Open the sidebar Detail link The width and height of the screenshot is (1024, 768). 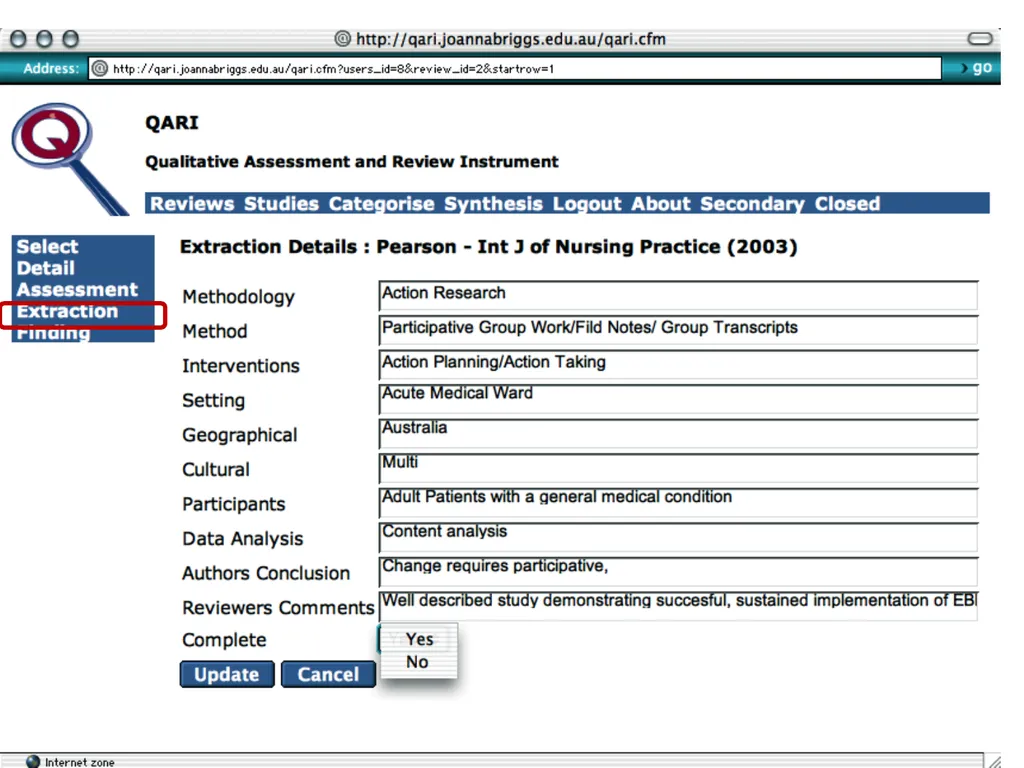point(46,268)
